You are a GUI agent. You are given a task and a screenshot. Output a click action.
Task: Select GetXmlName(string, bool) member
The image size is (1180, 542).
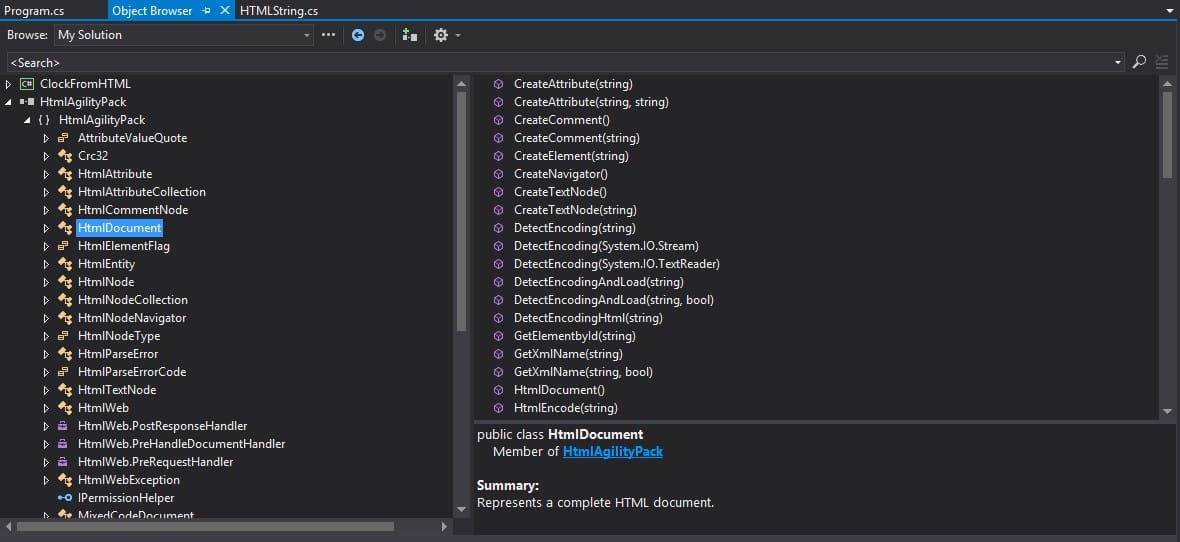click(x=583, y=372)
